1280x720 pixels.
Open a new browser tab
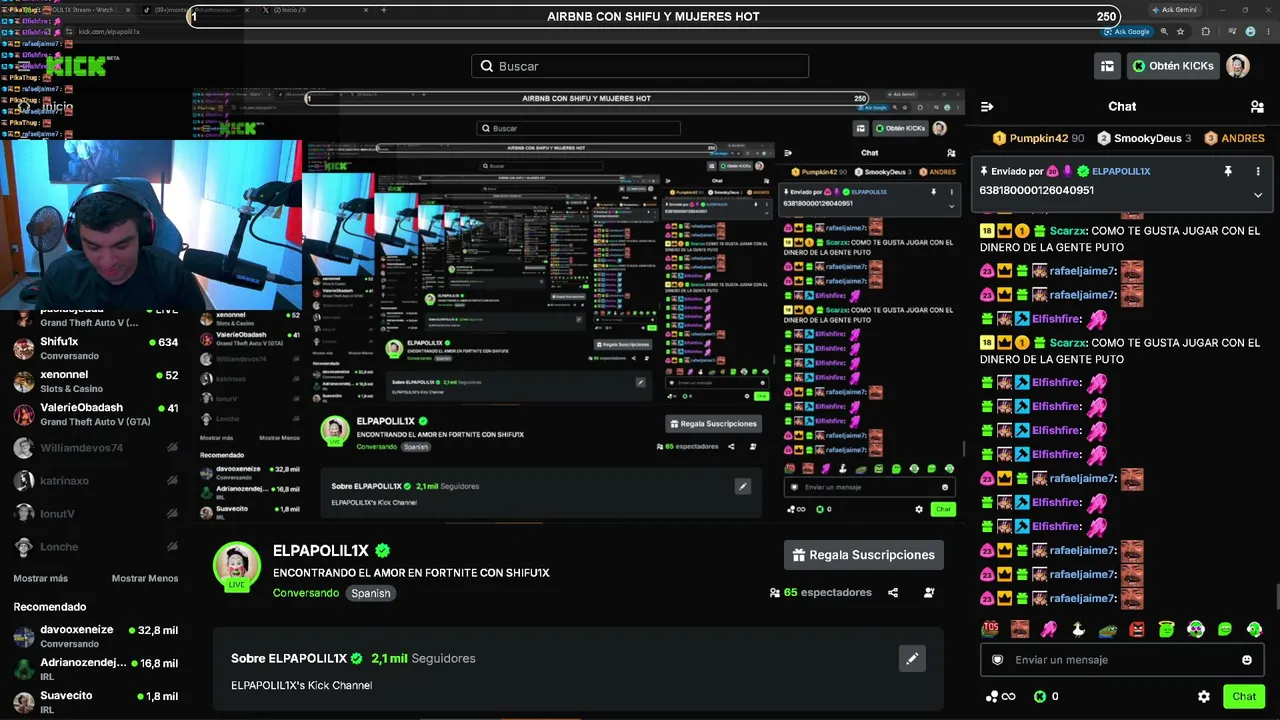coord(384,10)
